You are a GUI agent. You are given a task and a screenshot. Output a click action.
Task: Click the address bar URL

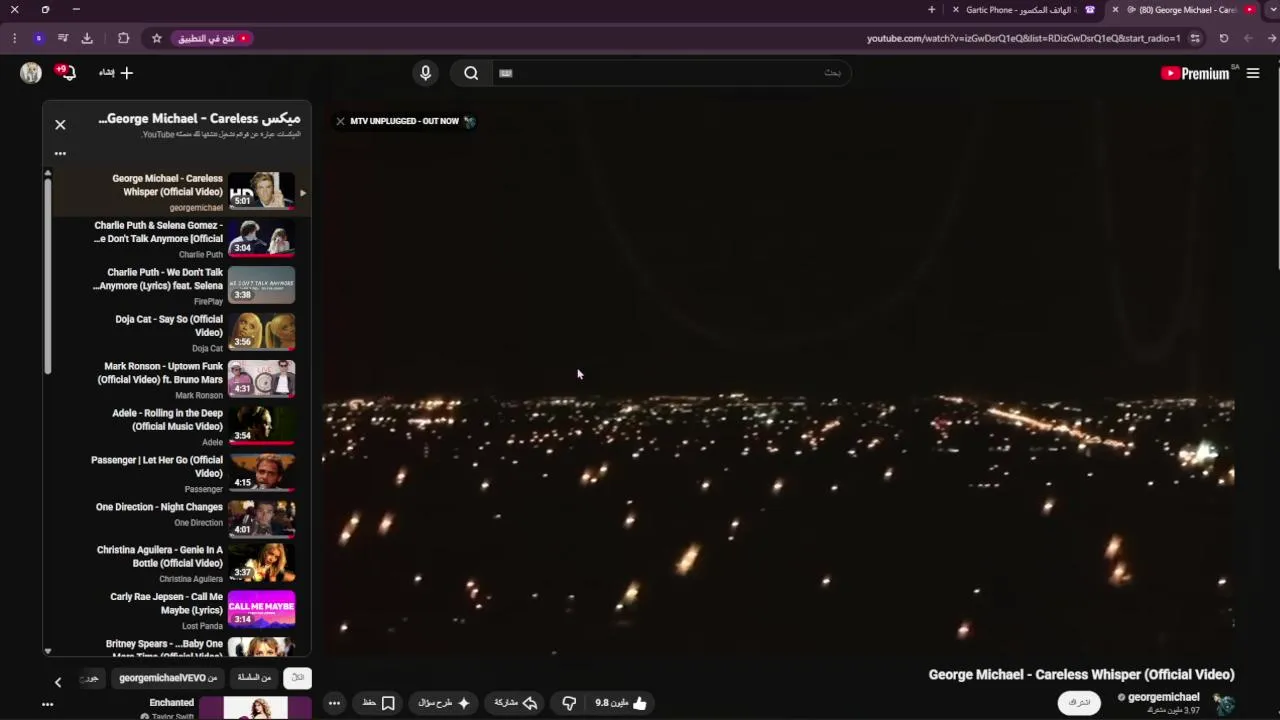click(x=1023, y=38)
